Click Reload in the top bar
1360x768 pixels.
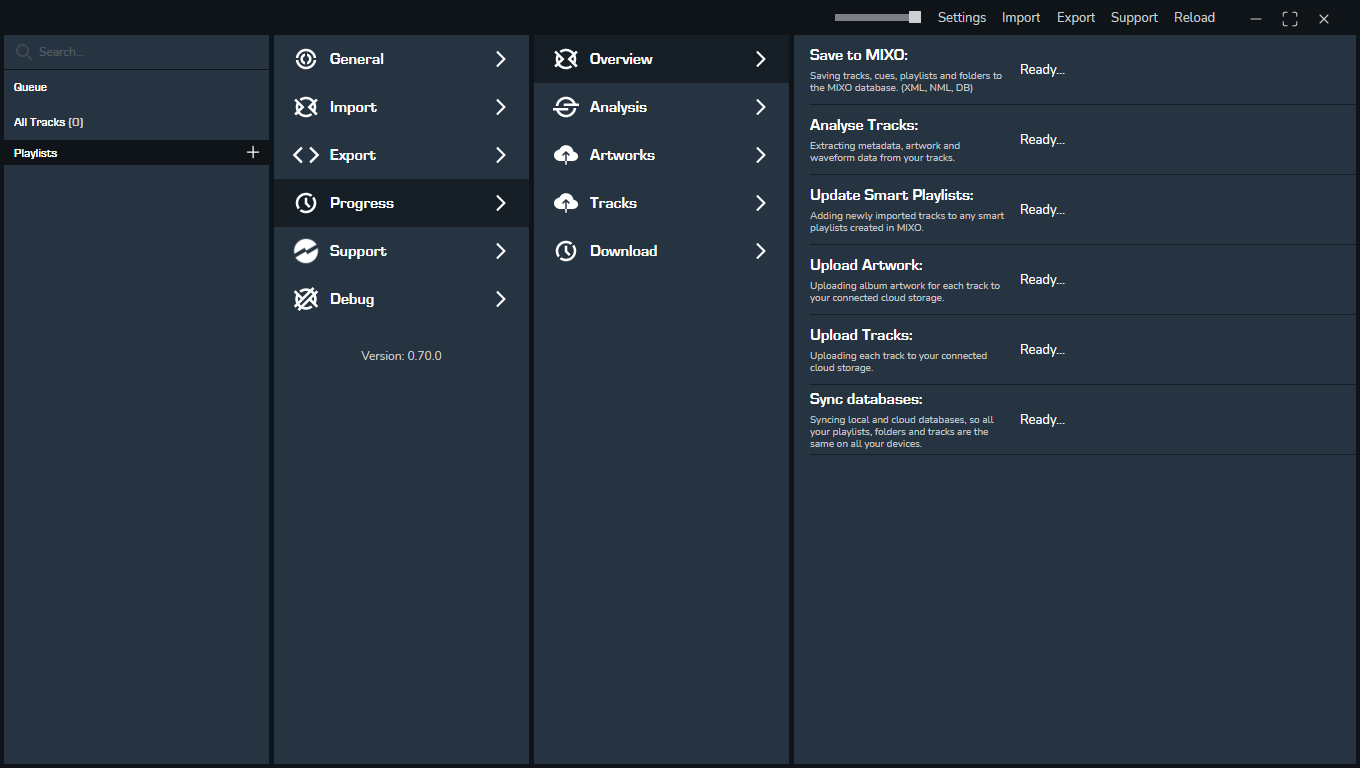coord(1194,18)
